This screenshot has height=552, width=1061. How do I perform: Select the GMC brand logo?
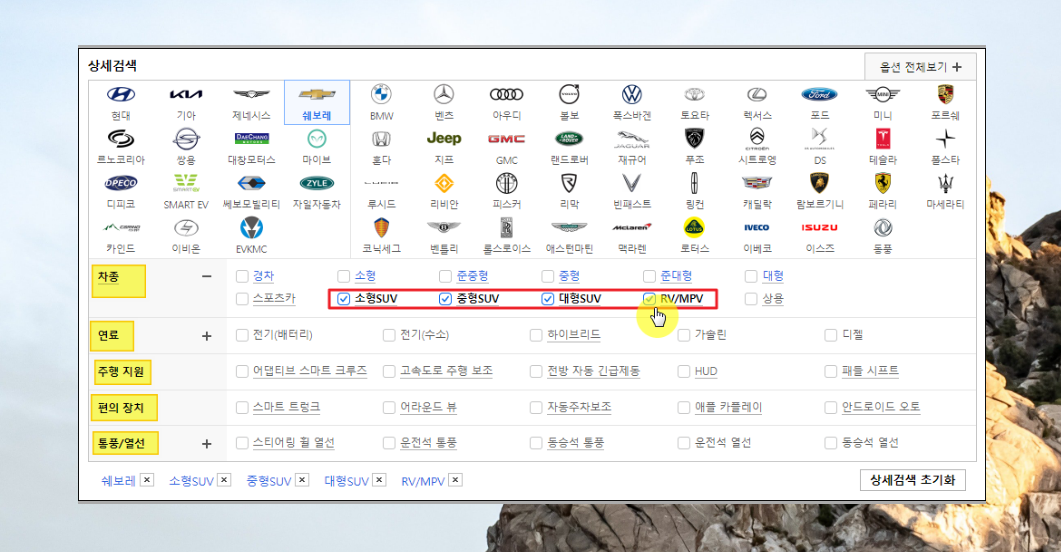click(507, 139)
